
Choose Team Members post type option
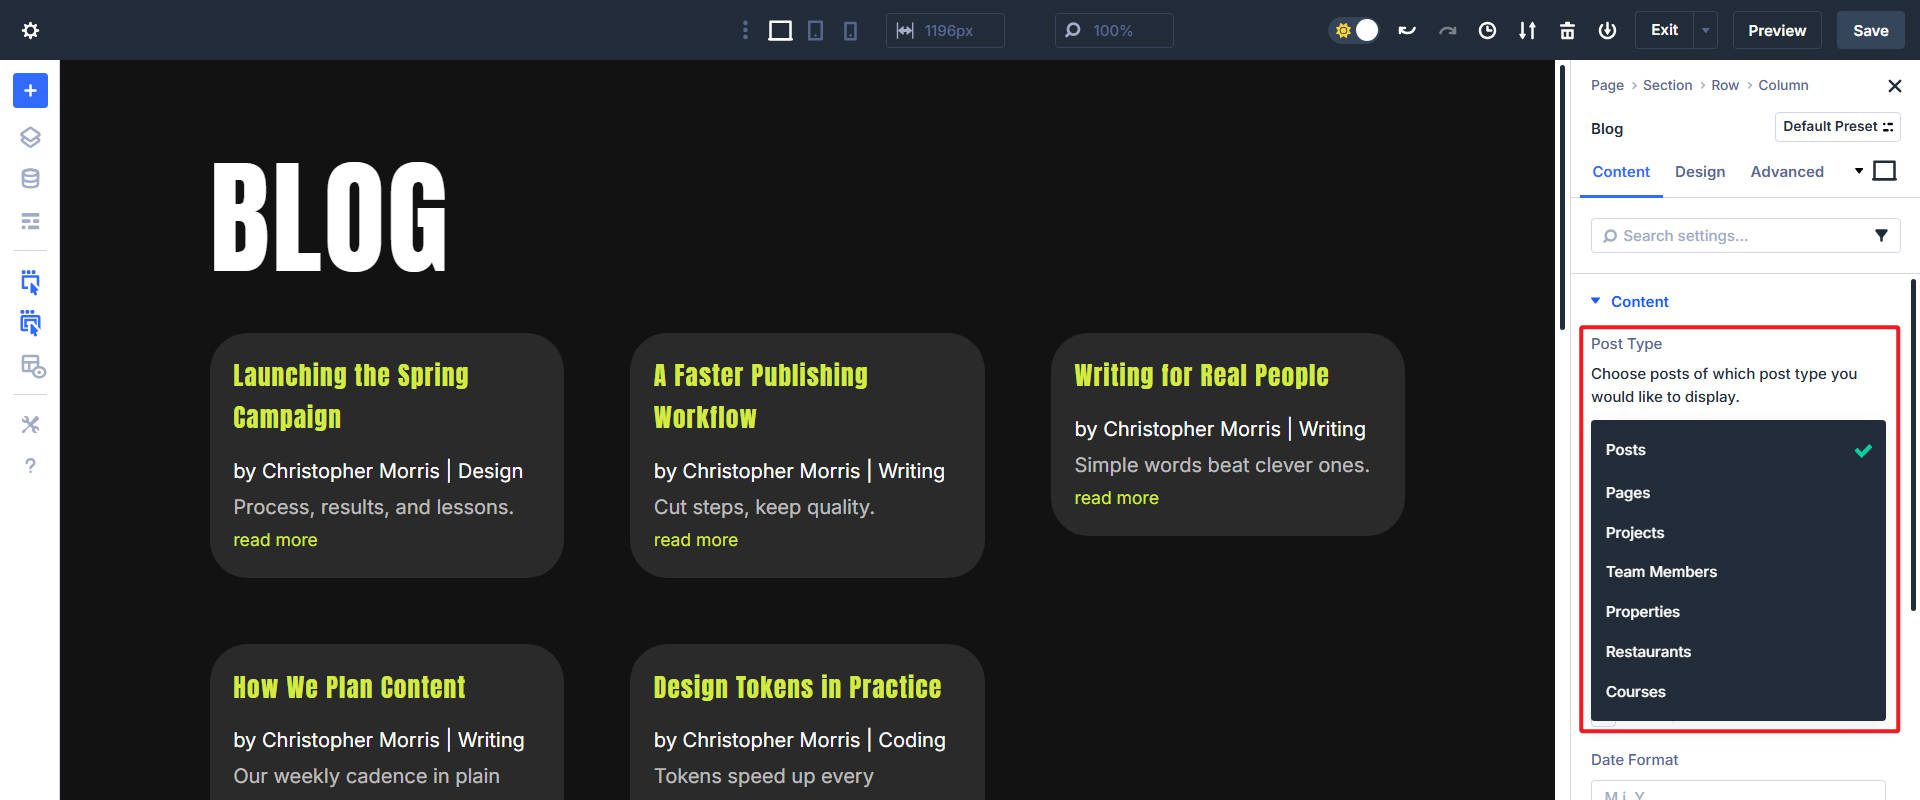(x=1661, y=572)
